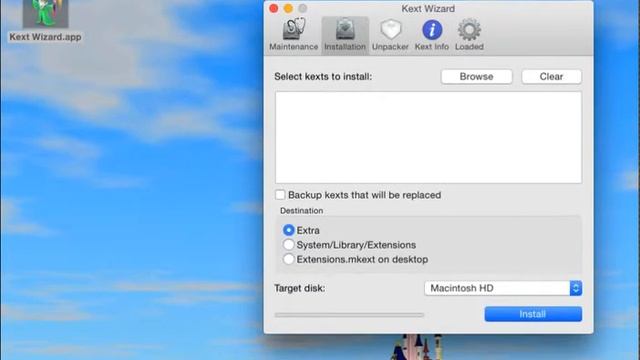Screen dimensions: 640x360
Task: Minimize the Kext Wizard window
Action: pos(288,9)
